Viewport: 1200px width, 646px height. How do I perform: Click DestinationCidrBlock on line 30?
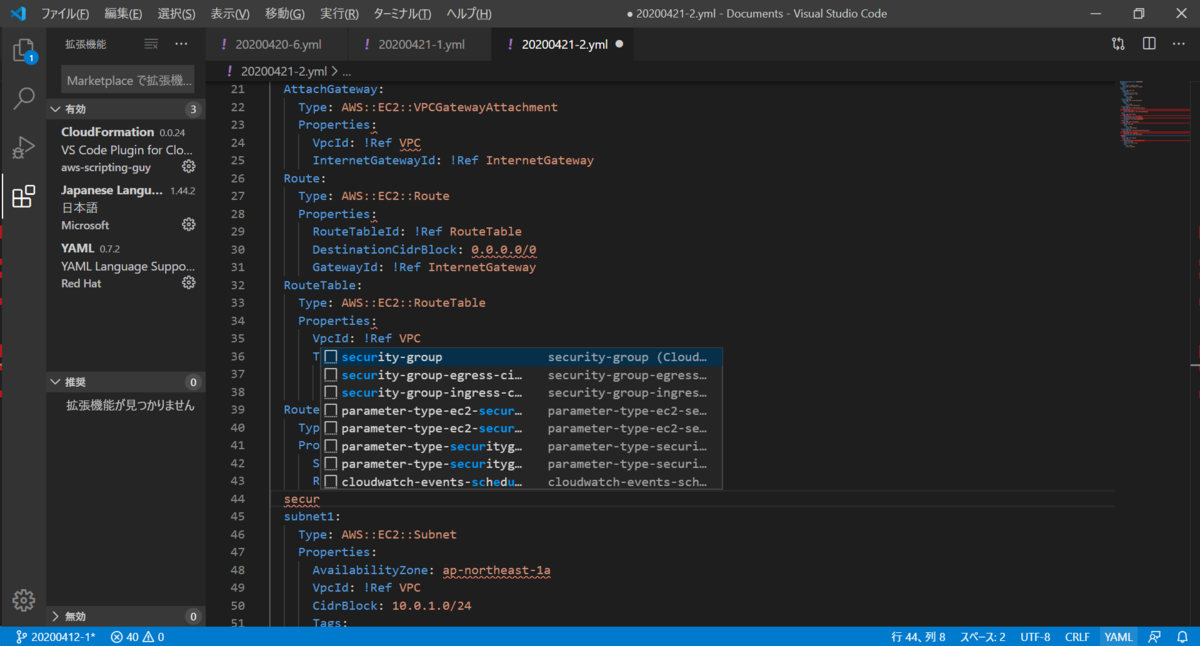387,250
